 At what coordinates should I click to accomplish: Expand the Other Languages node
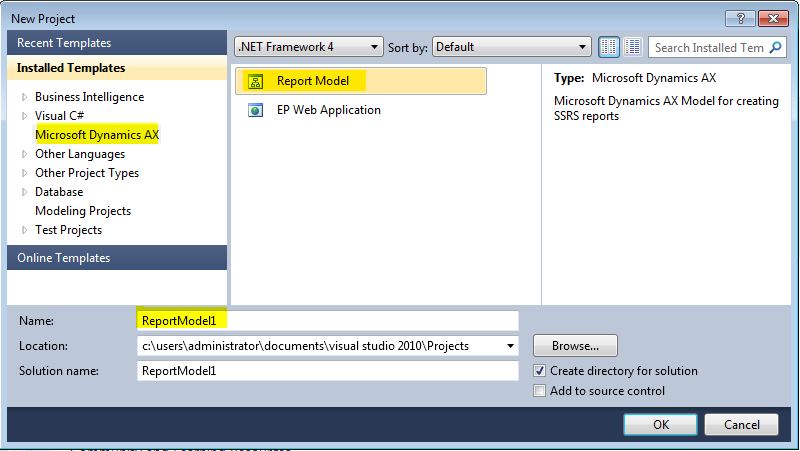(x=24, y=154)
